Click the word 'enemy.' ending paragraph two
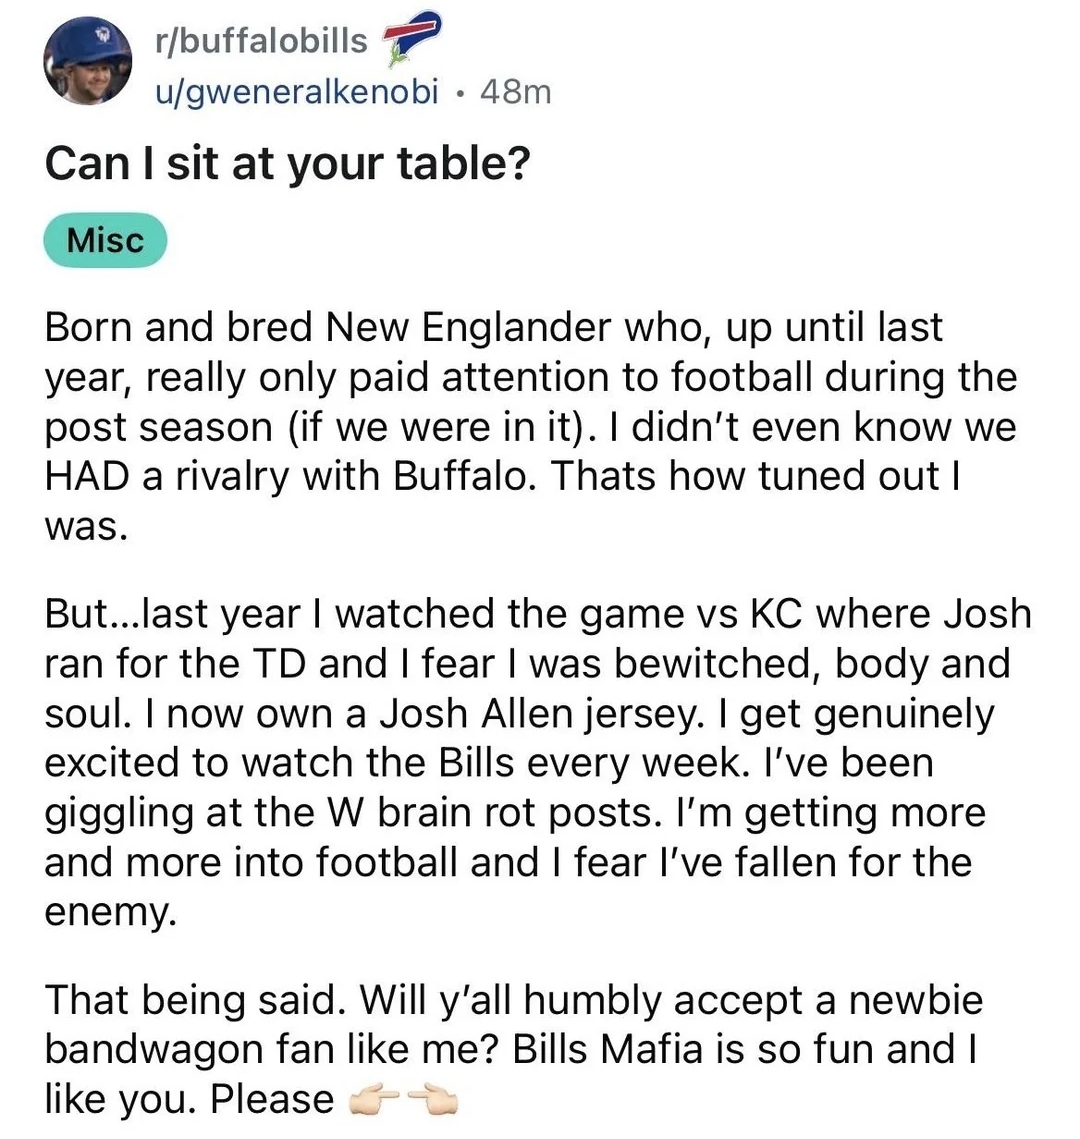 (x=110, y=913)
